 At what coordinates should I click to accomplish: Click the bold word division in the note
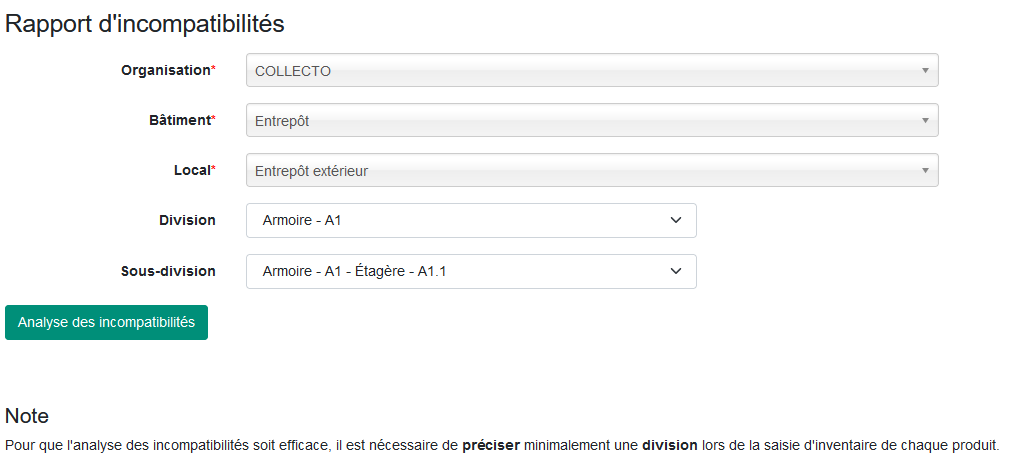pyautogui.click(x=669, y=446)
